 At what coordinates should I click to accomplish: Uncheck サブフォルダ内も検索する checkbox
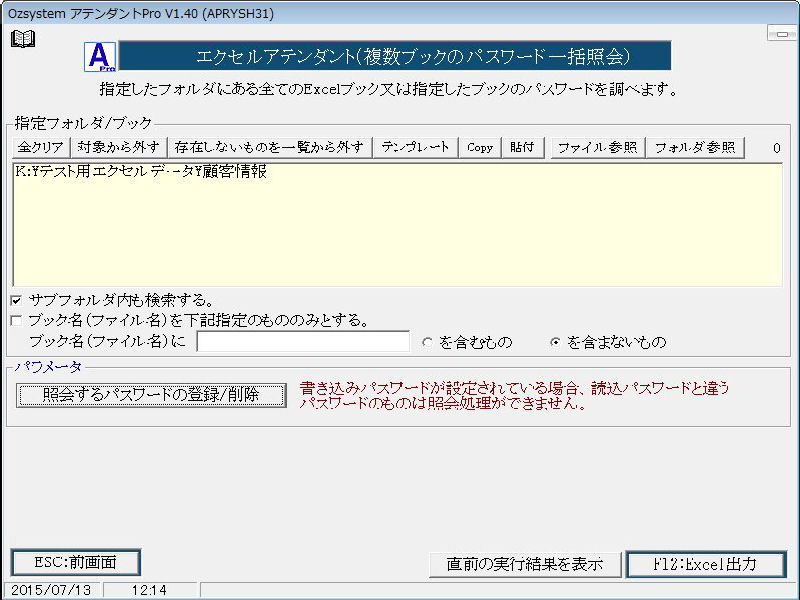tap(16, 300)
